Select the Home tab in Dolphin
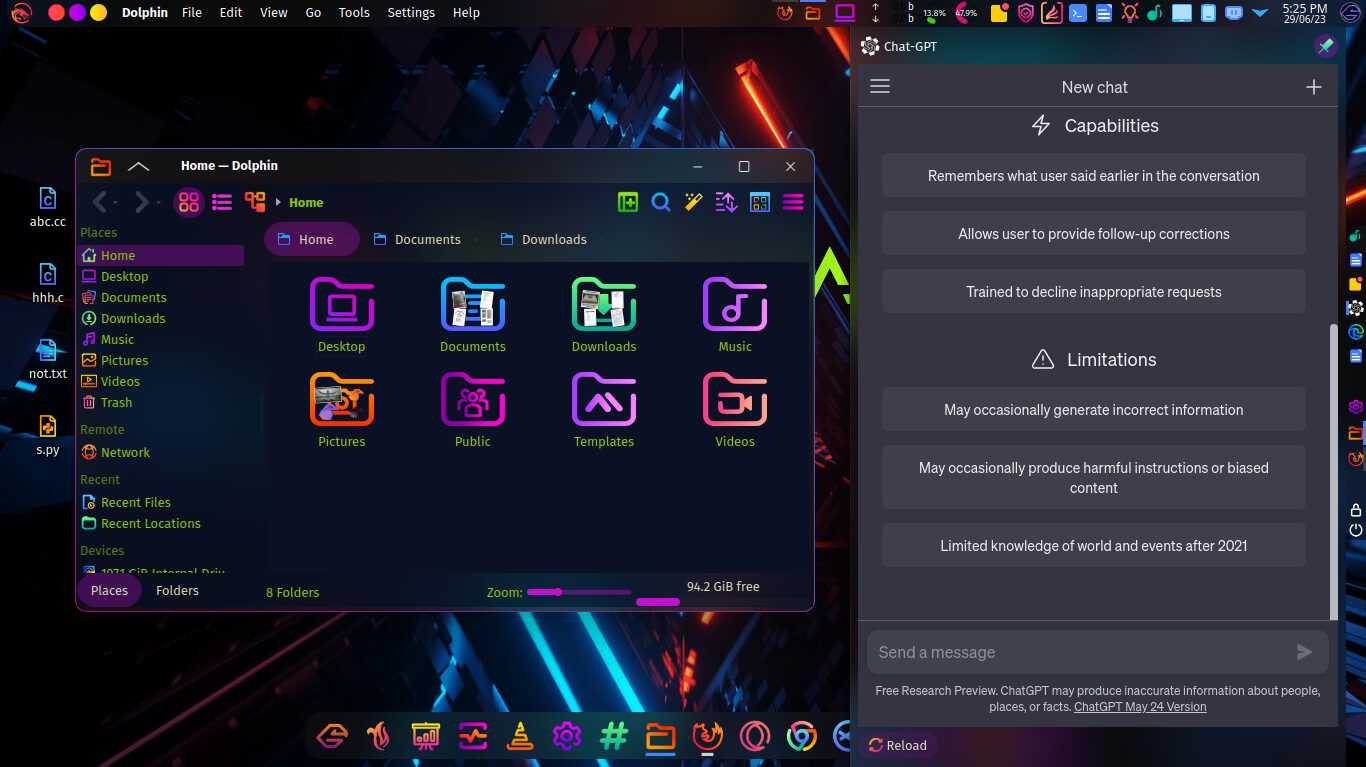Viewport: 1366px width, 767px height. (311, 240)
